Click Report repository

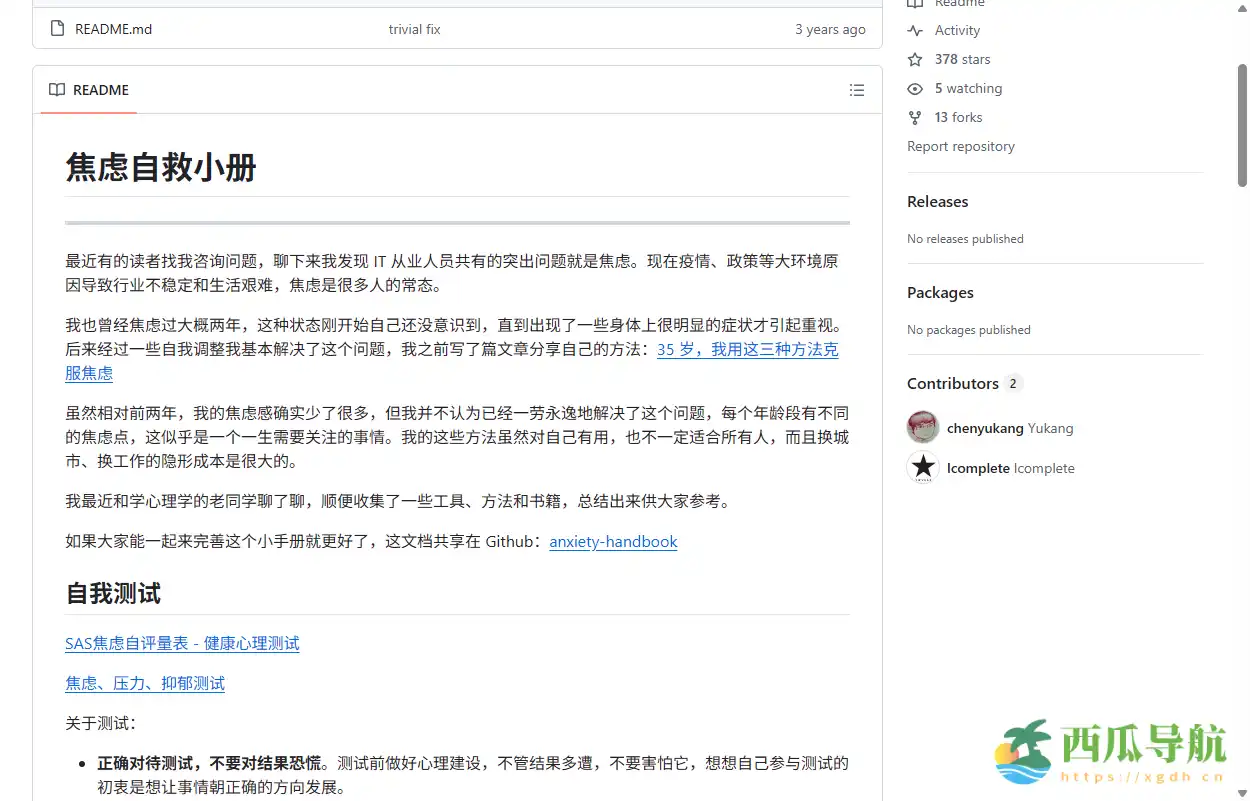pos(960,146)
